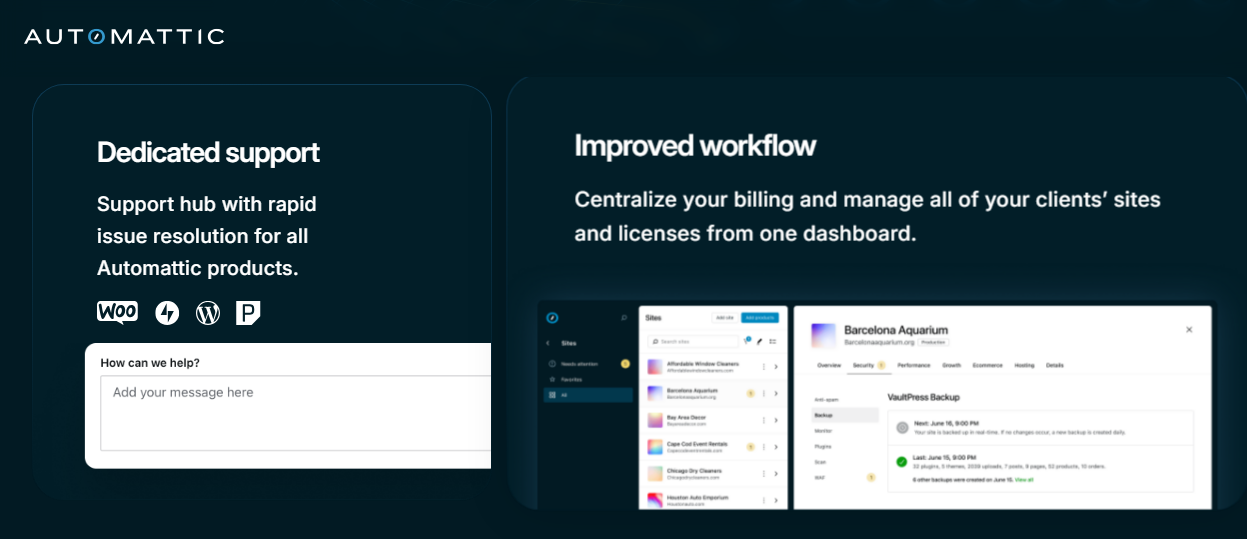The width and height of the screenshot is (1247, 539).
Task: Click the green View all link
Action: 1024,480
